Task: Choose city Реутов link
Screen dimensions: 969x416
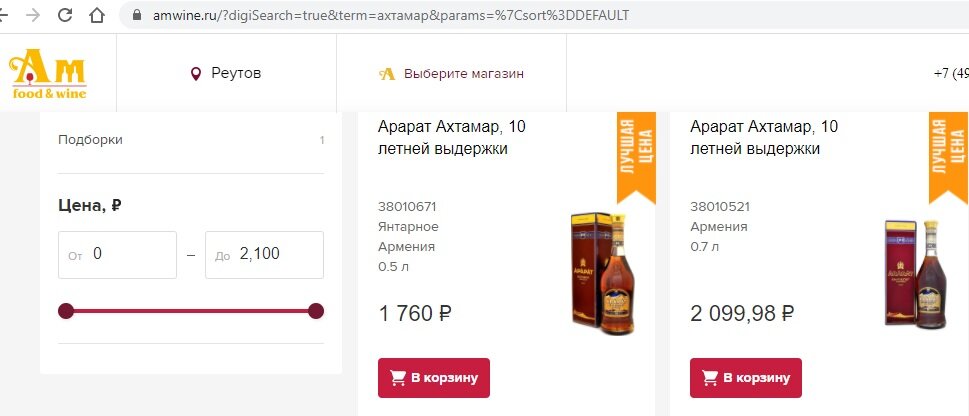Action: click(x=236, y=74)
